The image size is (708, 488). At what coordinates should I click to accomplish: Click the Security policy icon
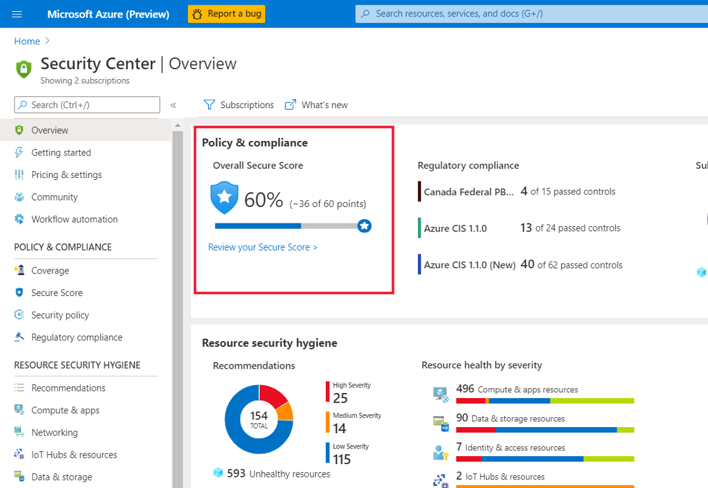(19, 315)
